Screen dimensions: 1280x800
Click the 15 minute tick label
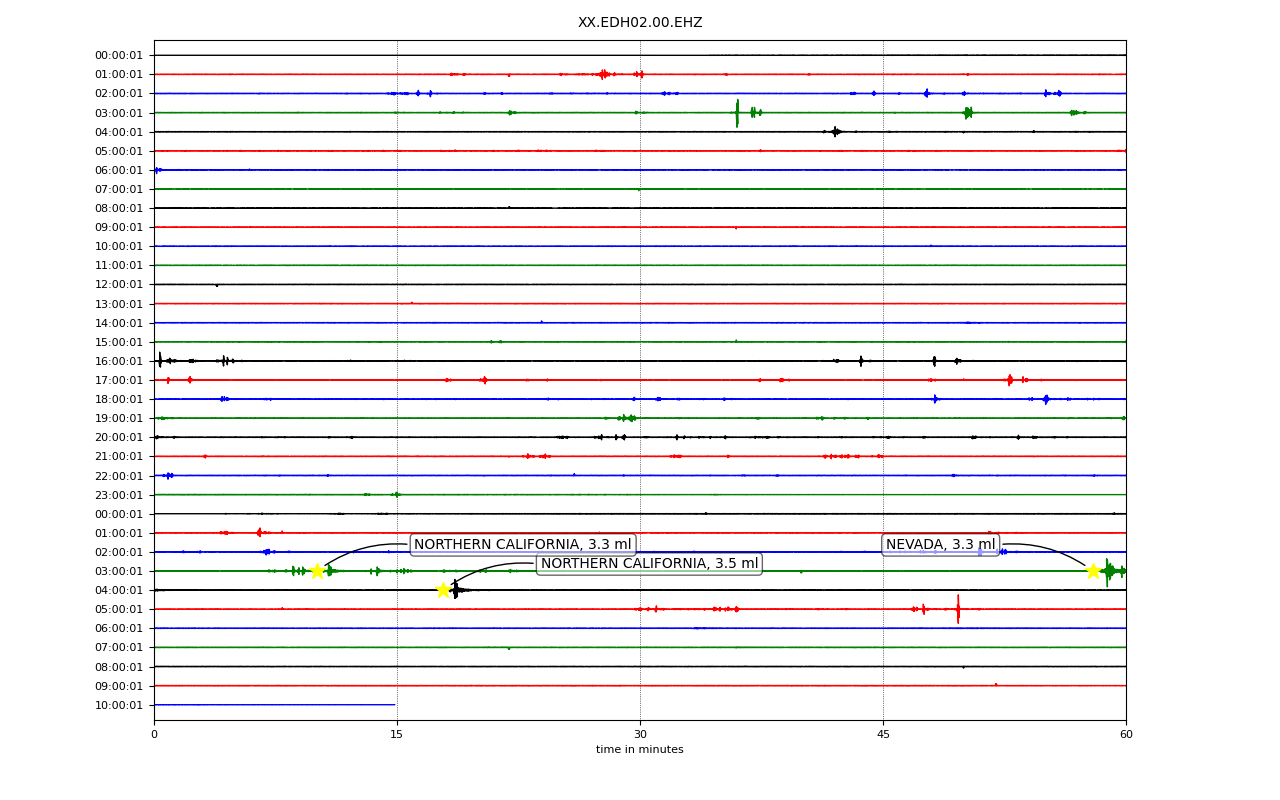pos(397,734)
